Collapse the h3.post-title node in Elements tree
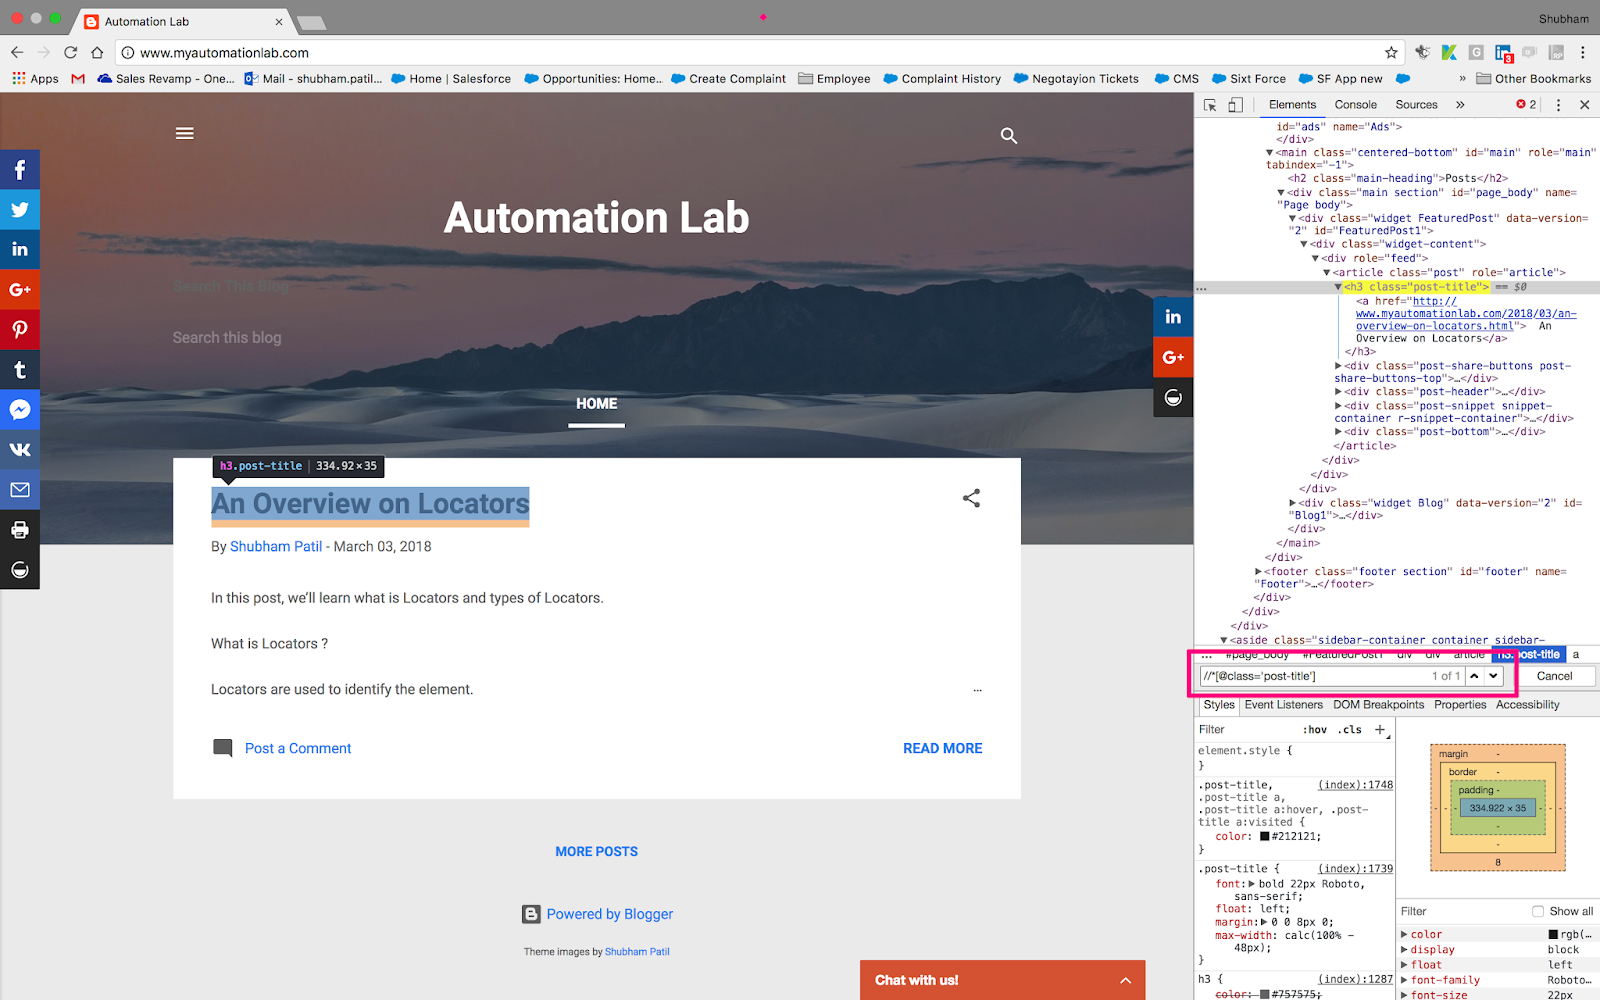The height and width of the screenshot is (1000, 1600). [x=1338, y=287]
